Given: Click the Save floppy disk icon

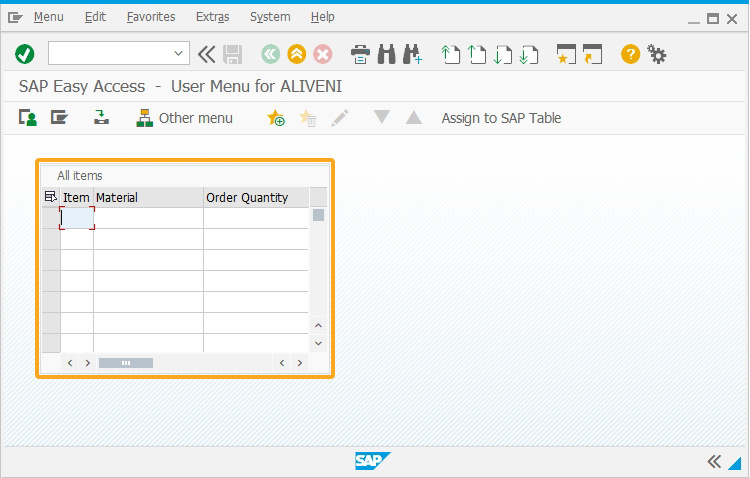Looking at the screenshot, I should 233,54.
